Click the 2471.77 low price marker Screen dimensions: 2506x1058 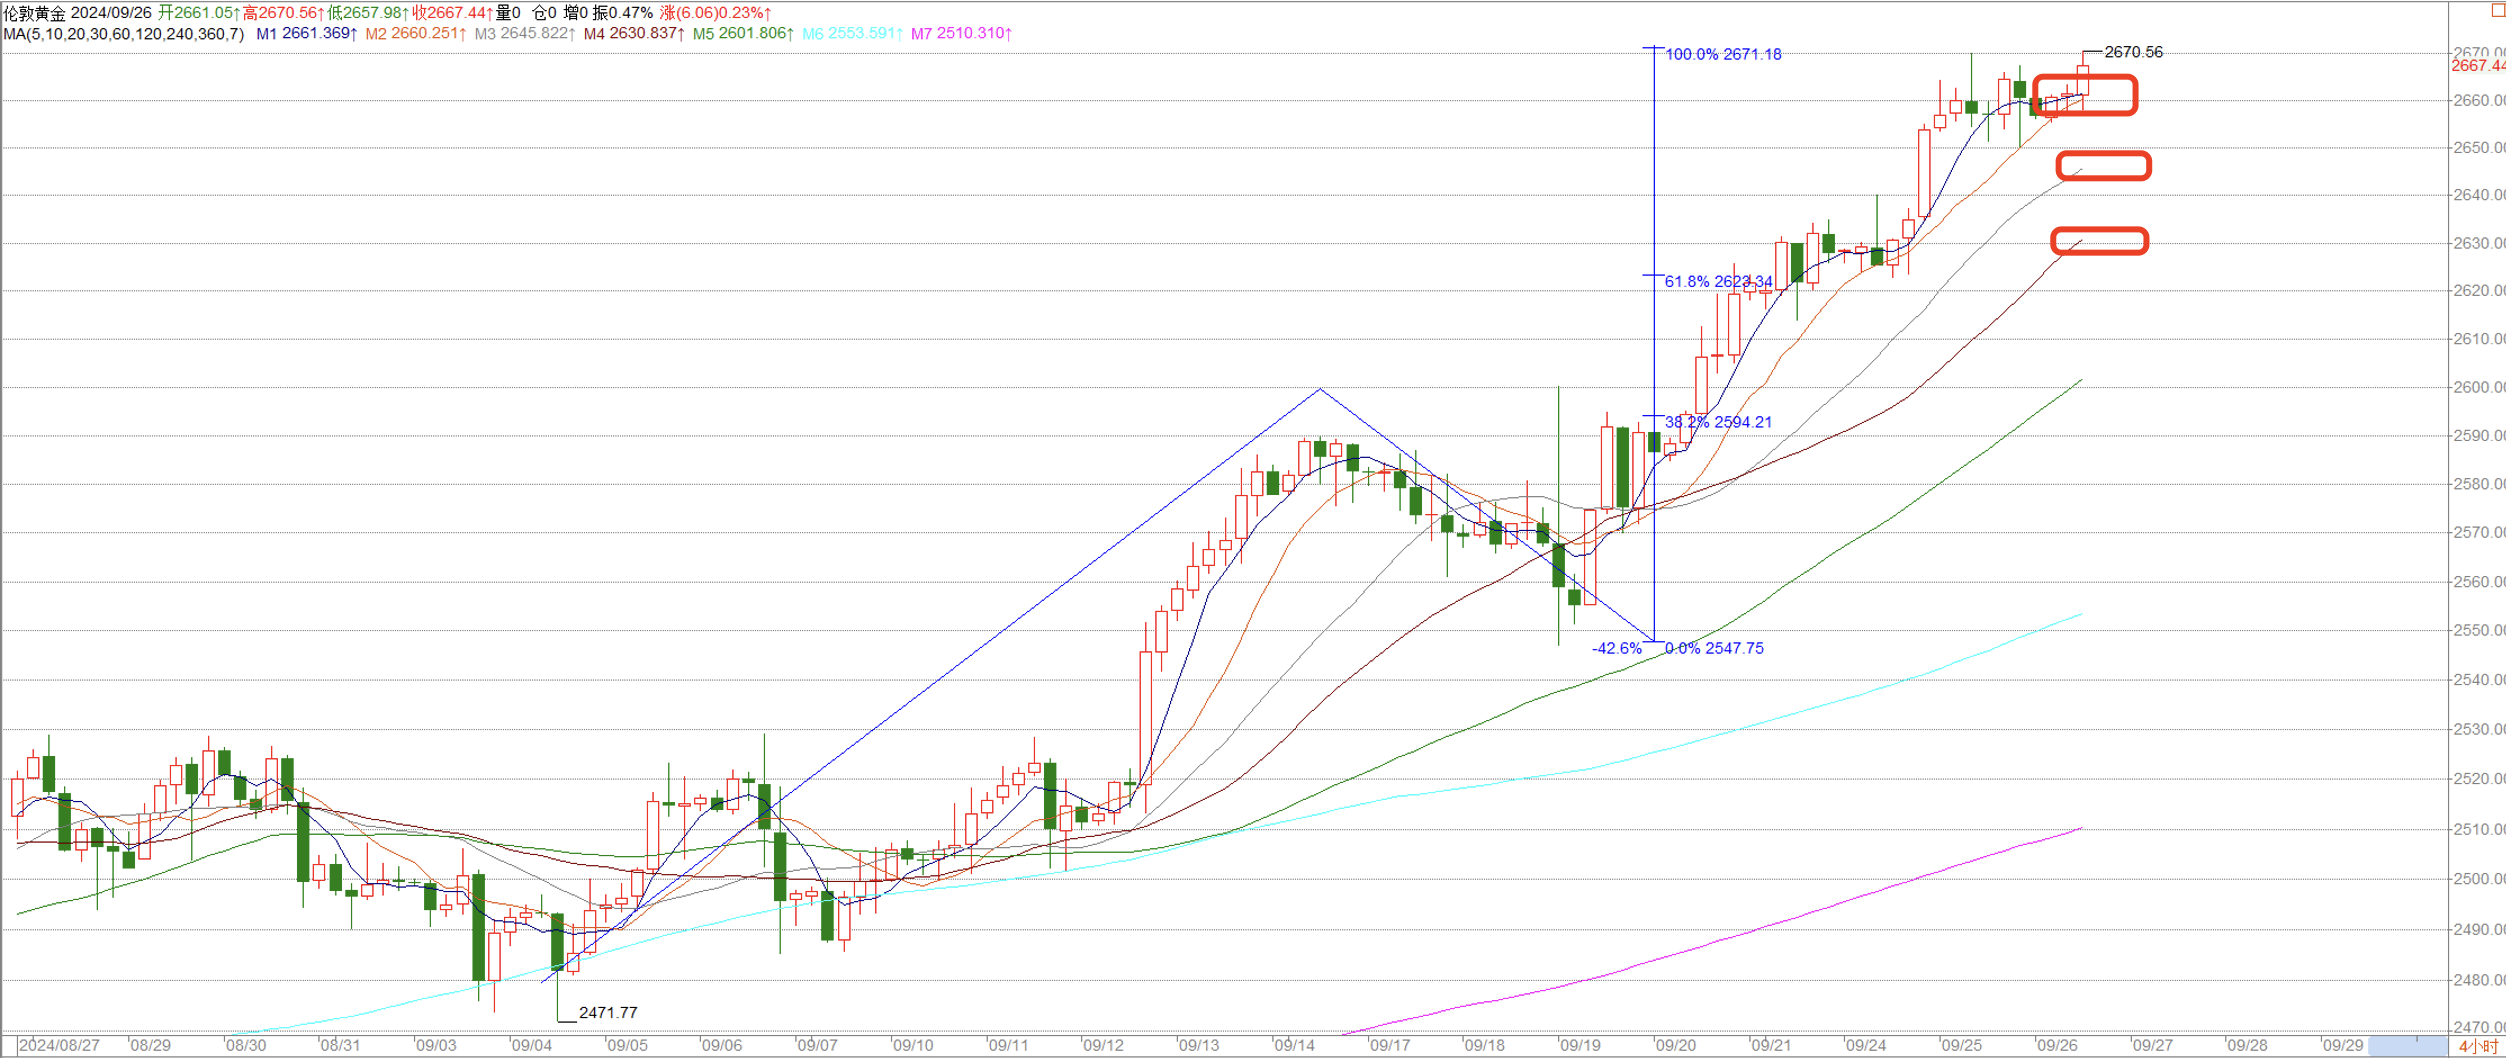[x=608, y=1013]
